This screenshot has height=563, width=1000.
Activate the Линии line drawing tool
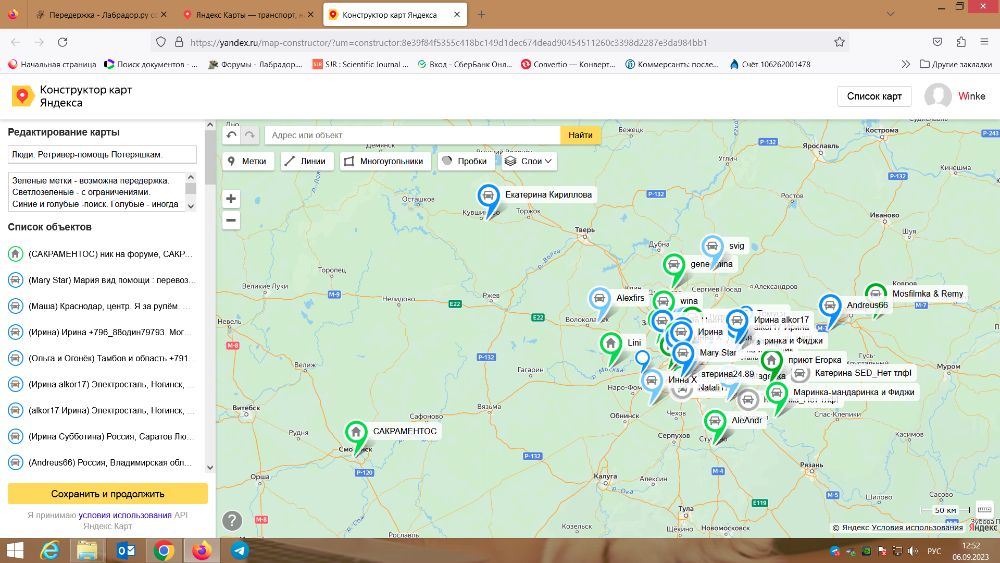pyautogui.click(x=304, y=160)
